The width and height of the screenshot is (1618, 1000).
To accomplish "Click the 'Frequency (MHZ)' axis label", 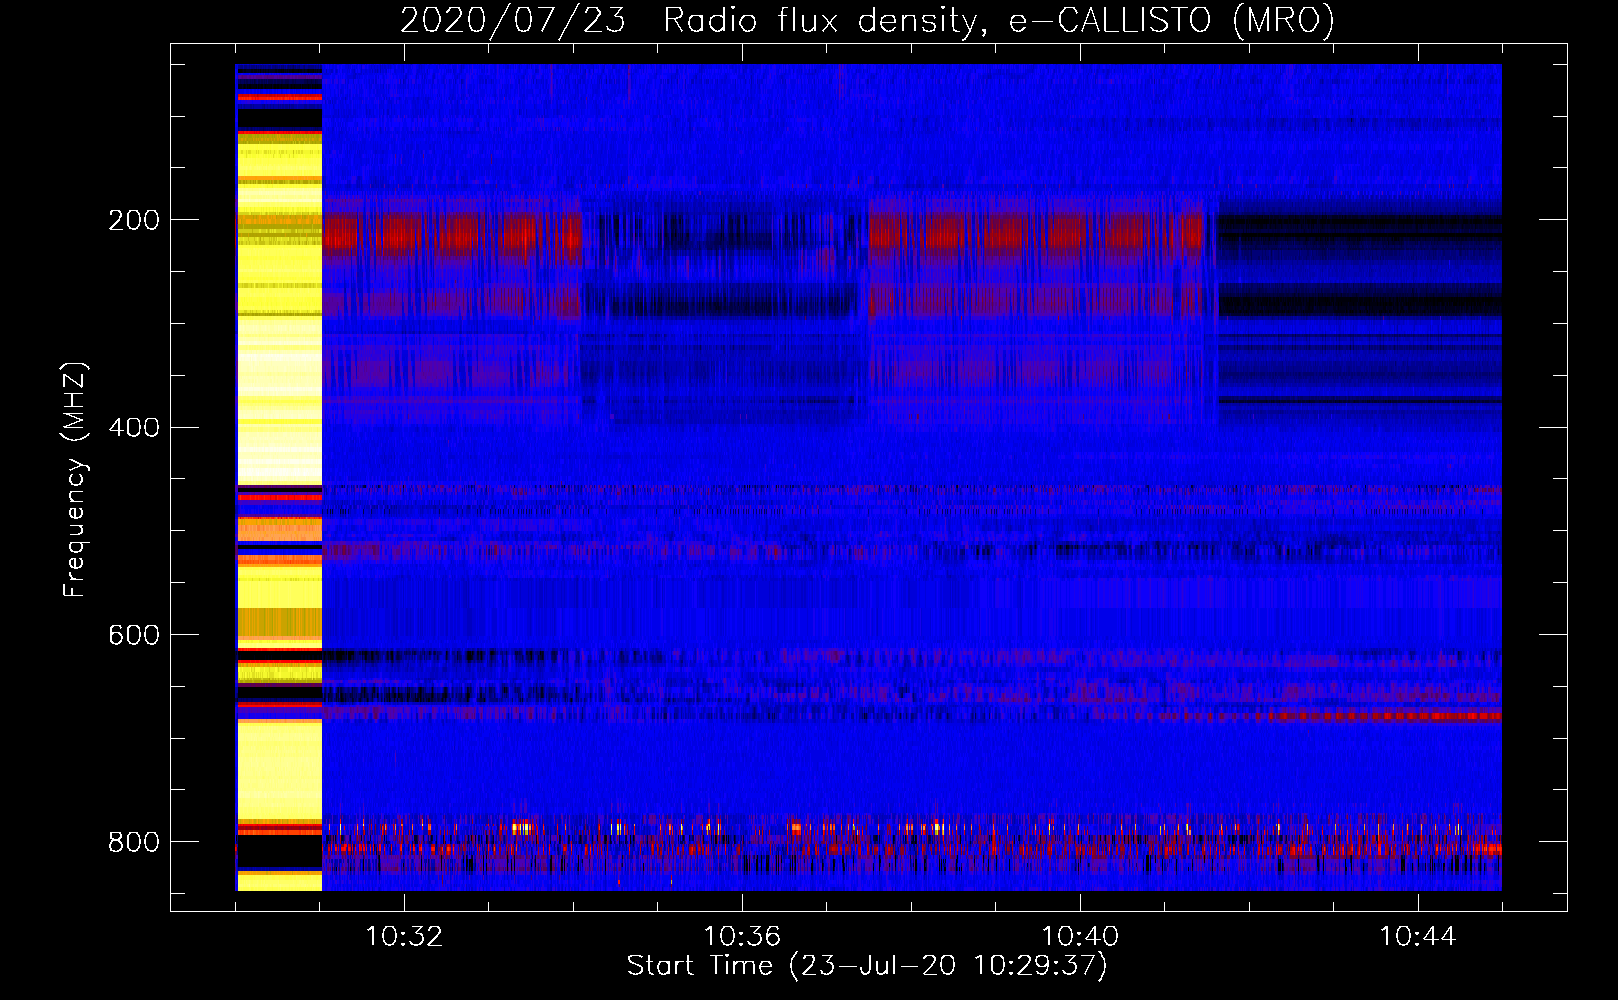I will tap(75, 479).
